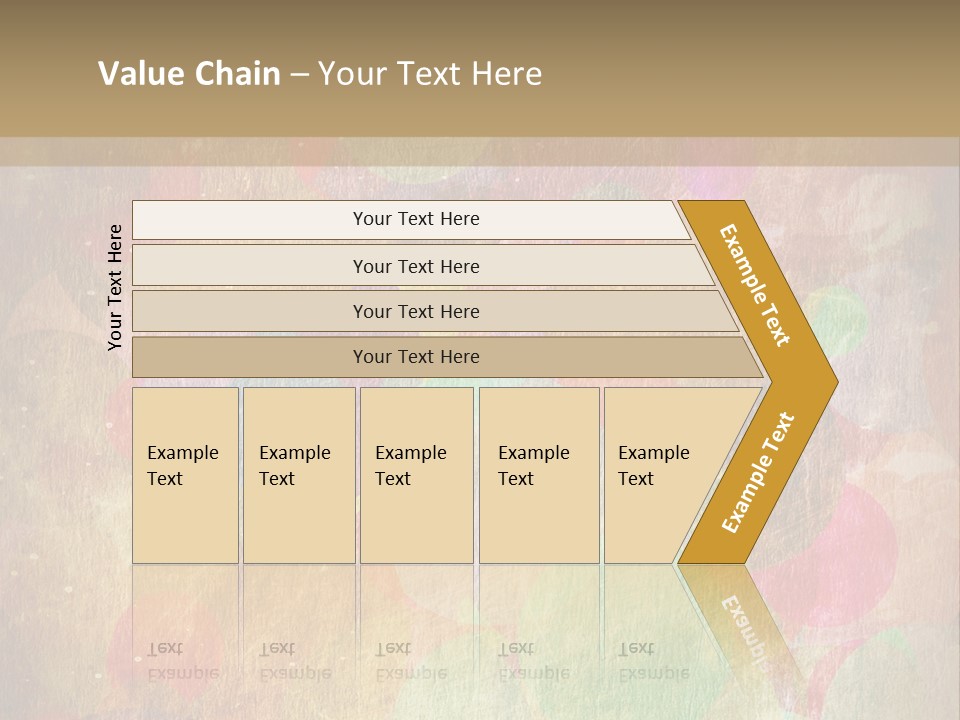Select the topmost white "Your Text Here" bar
Image resolution: width=960 pixels, height=720 pixels.
click(415, 219)
